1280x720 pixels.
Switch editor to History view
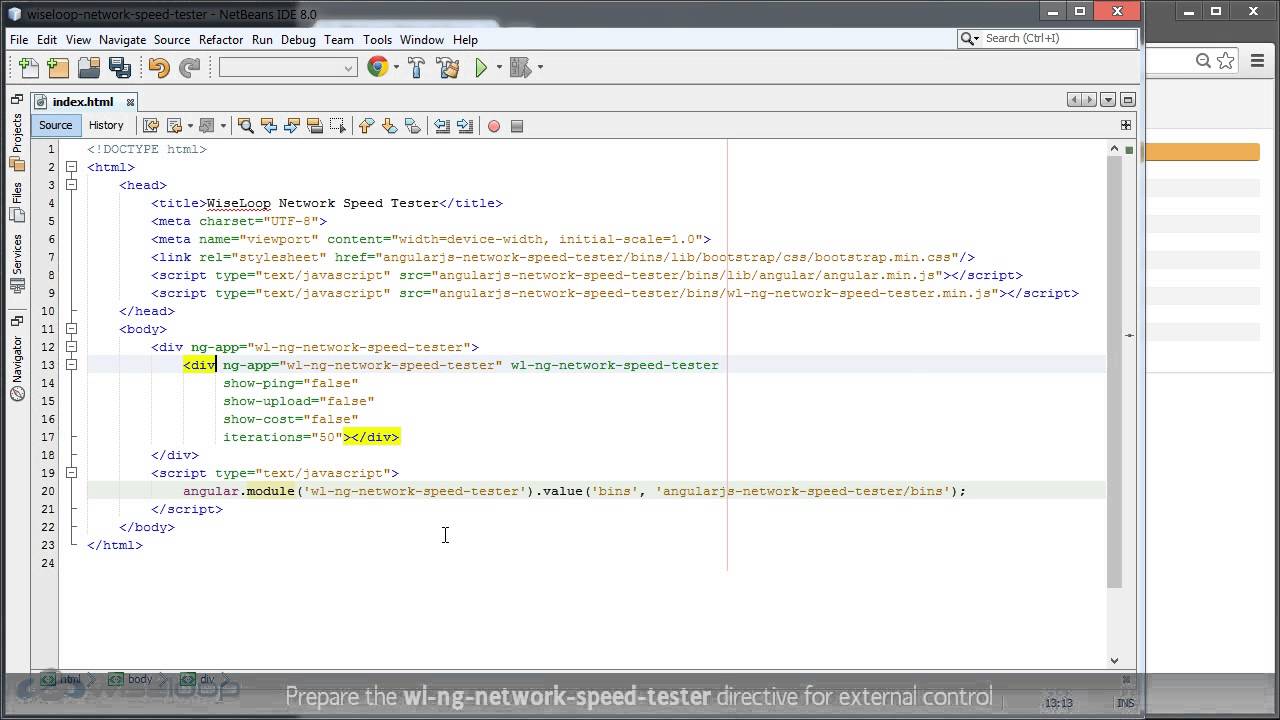coord(106,125)
